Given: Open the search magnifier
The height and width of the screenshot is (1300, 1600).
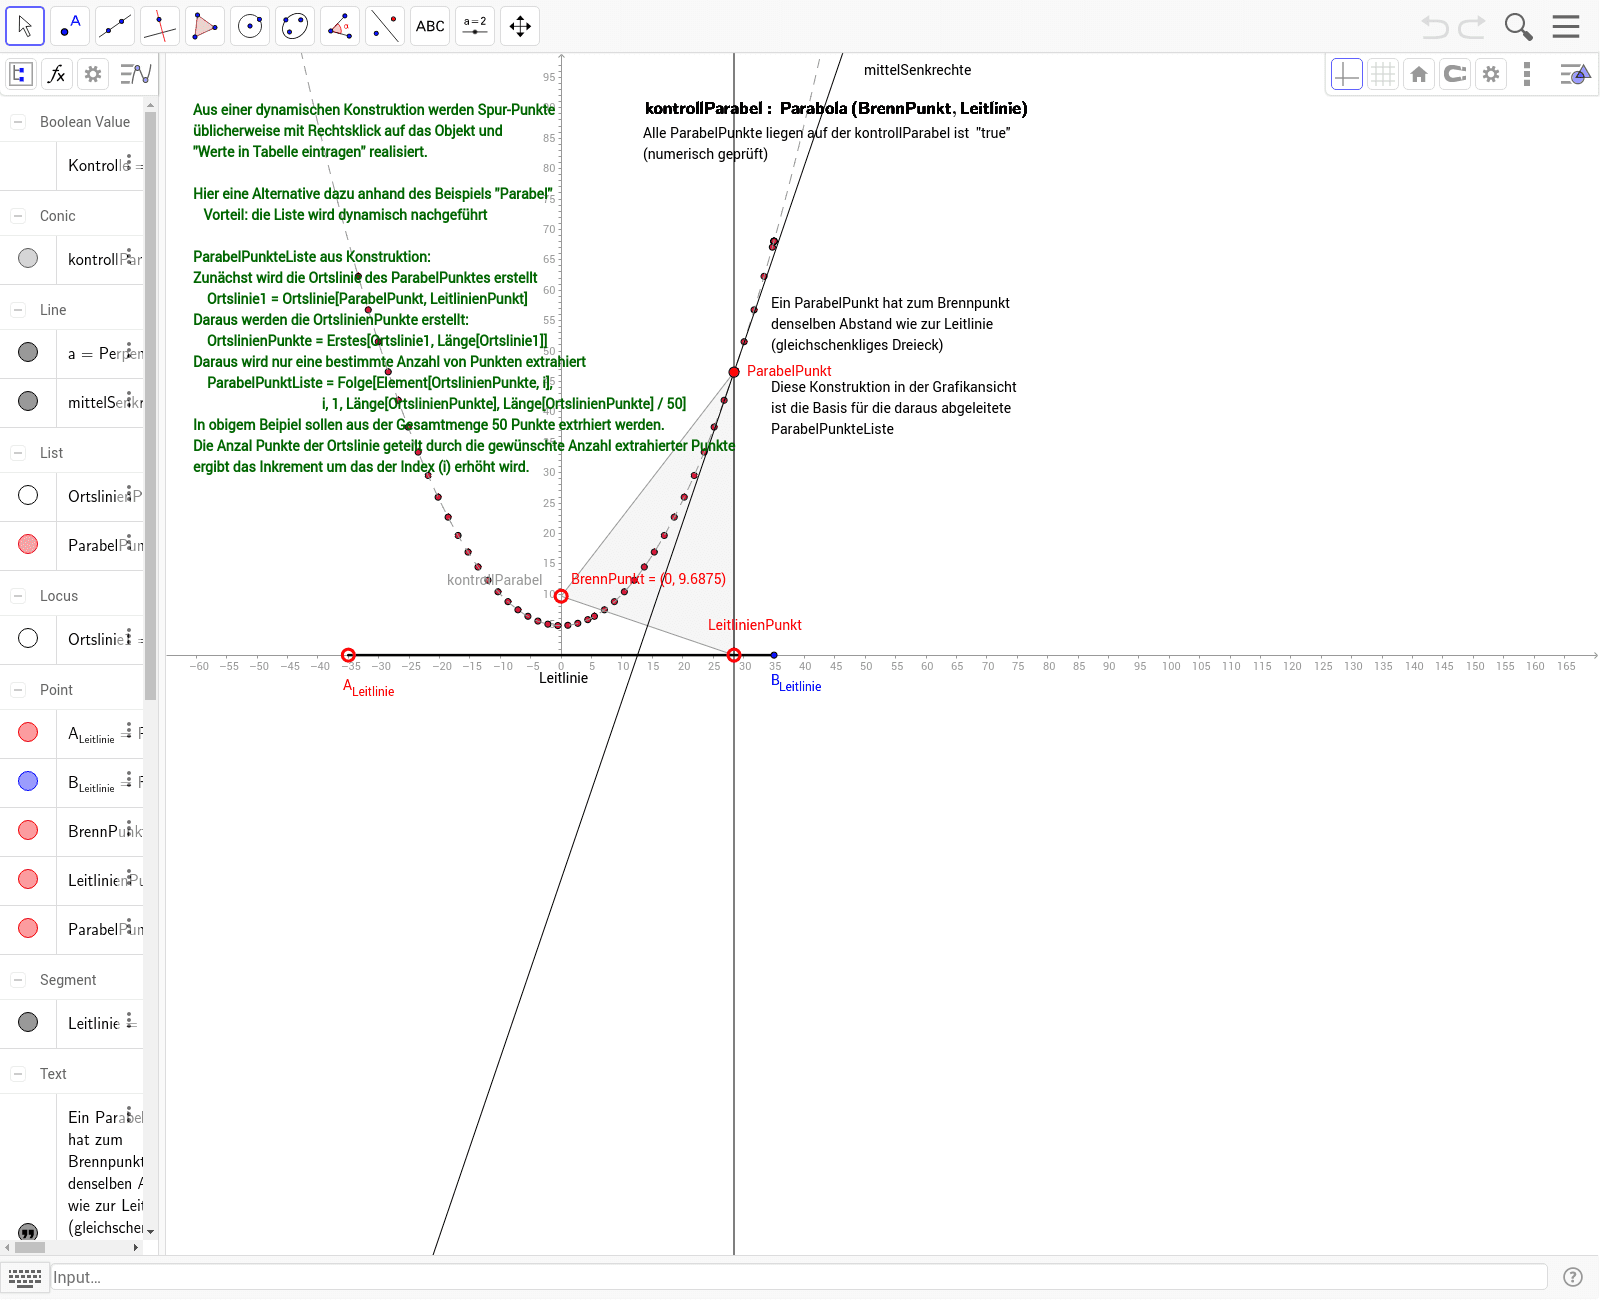Looking at the screenshot, I should 1518,27.
